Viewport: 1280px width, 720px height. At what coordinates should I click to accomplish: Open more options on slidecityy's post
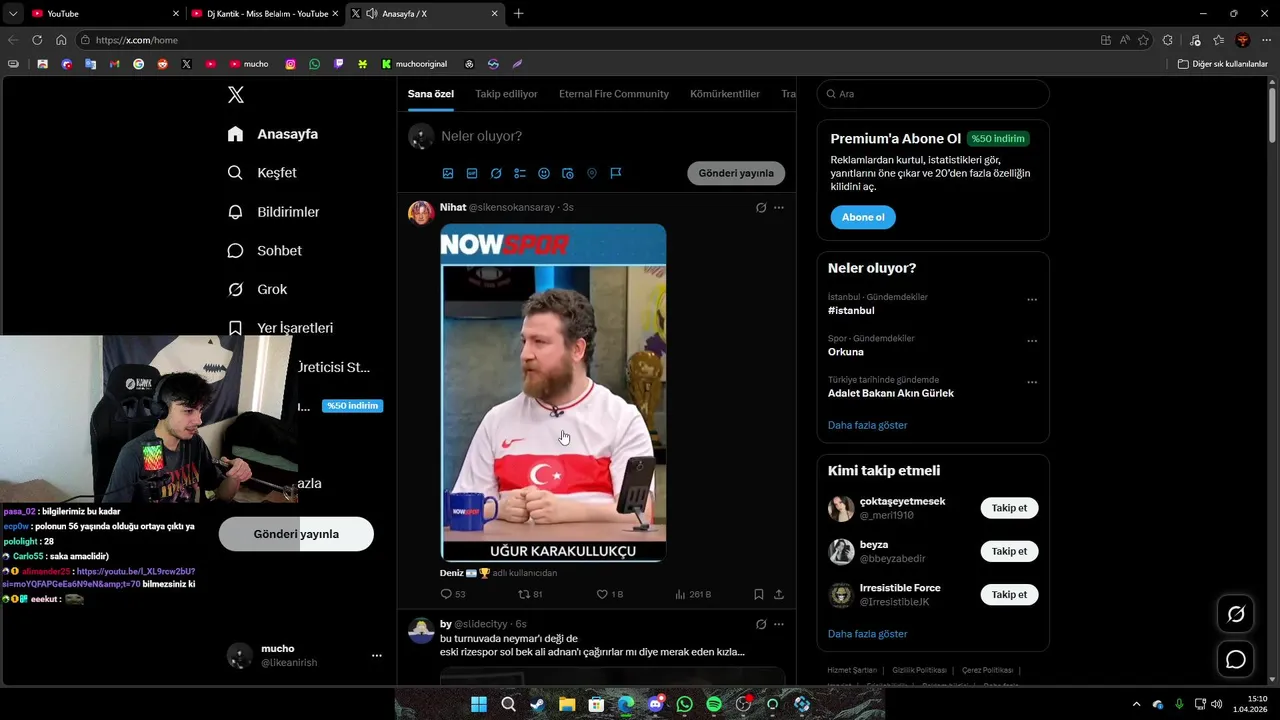[x=779, y=624]
